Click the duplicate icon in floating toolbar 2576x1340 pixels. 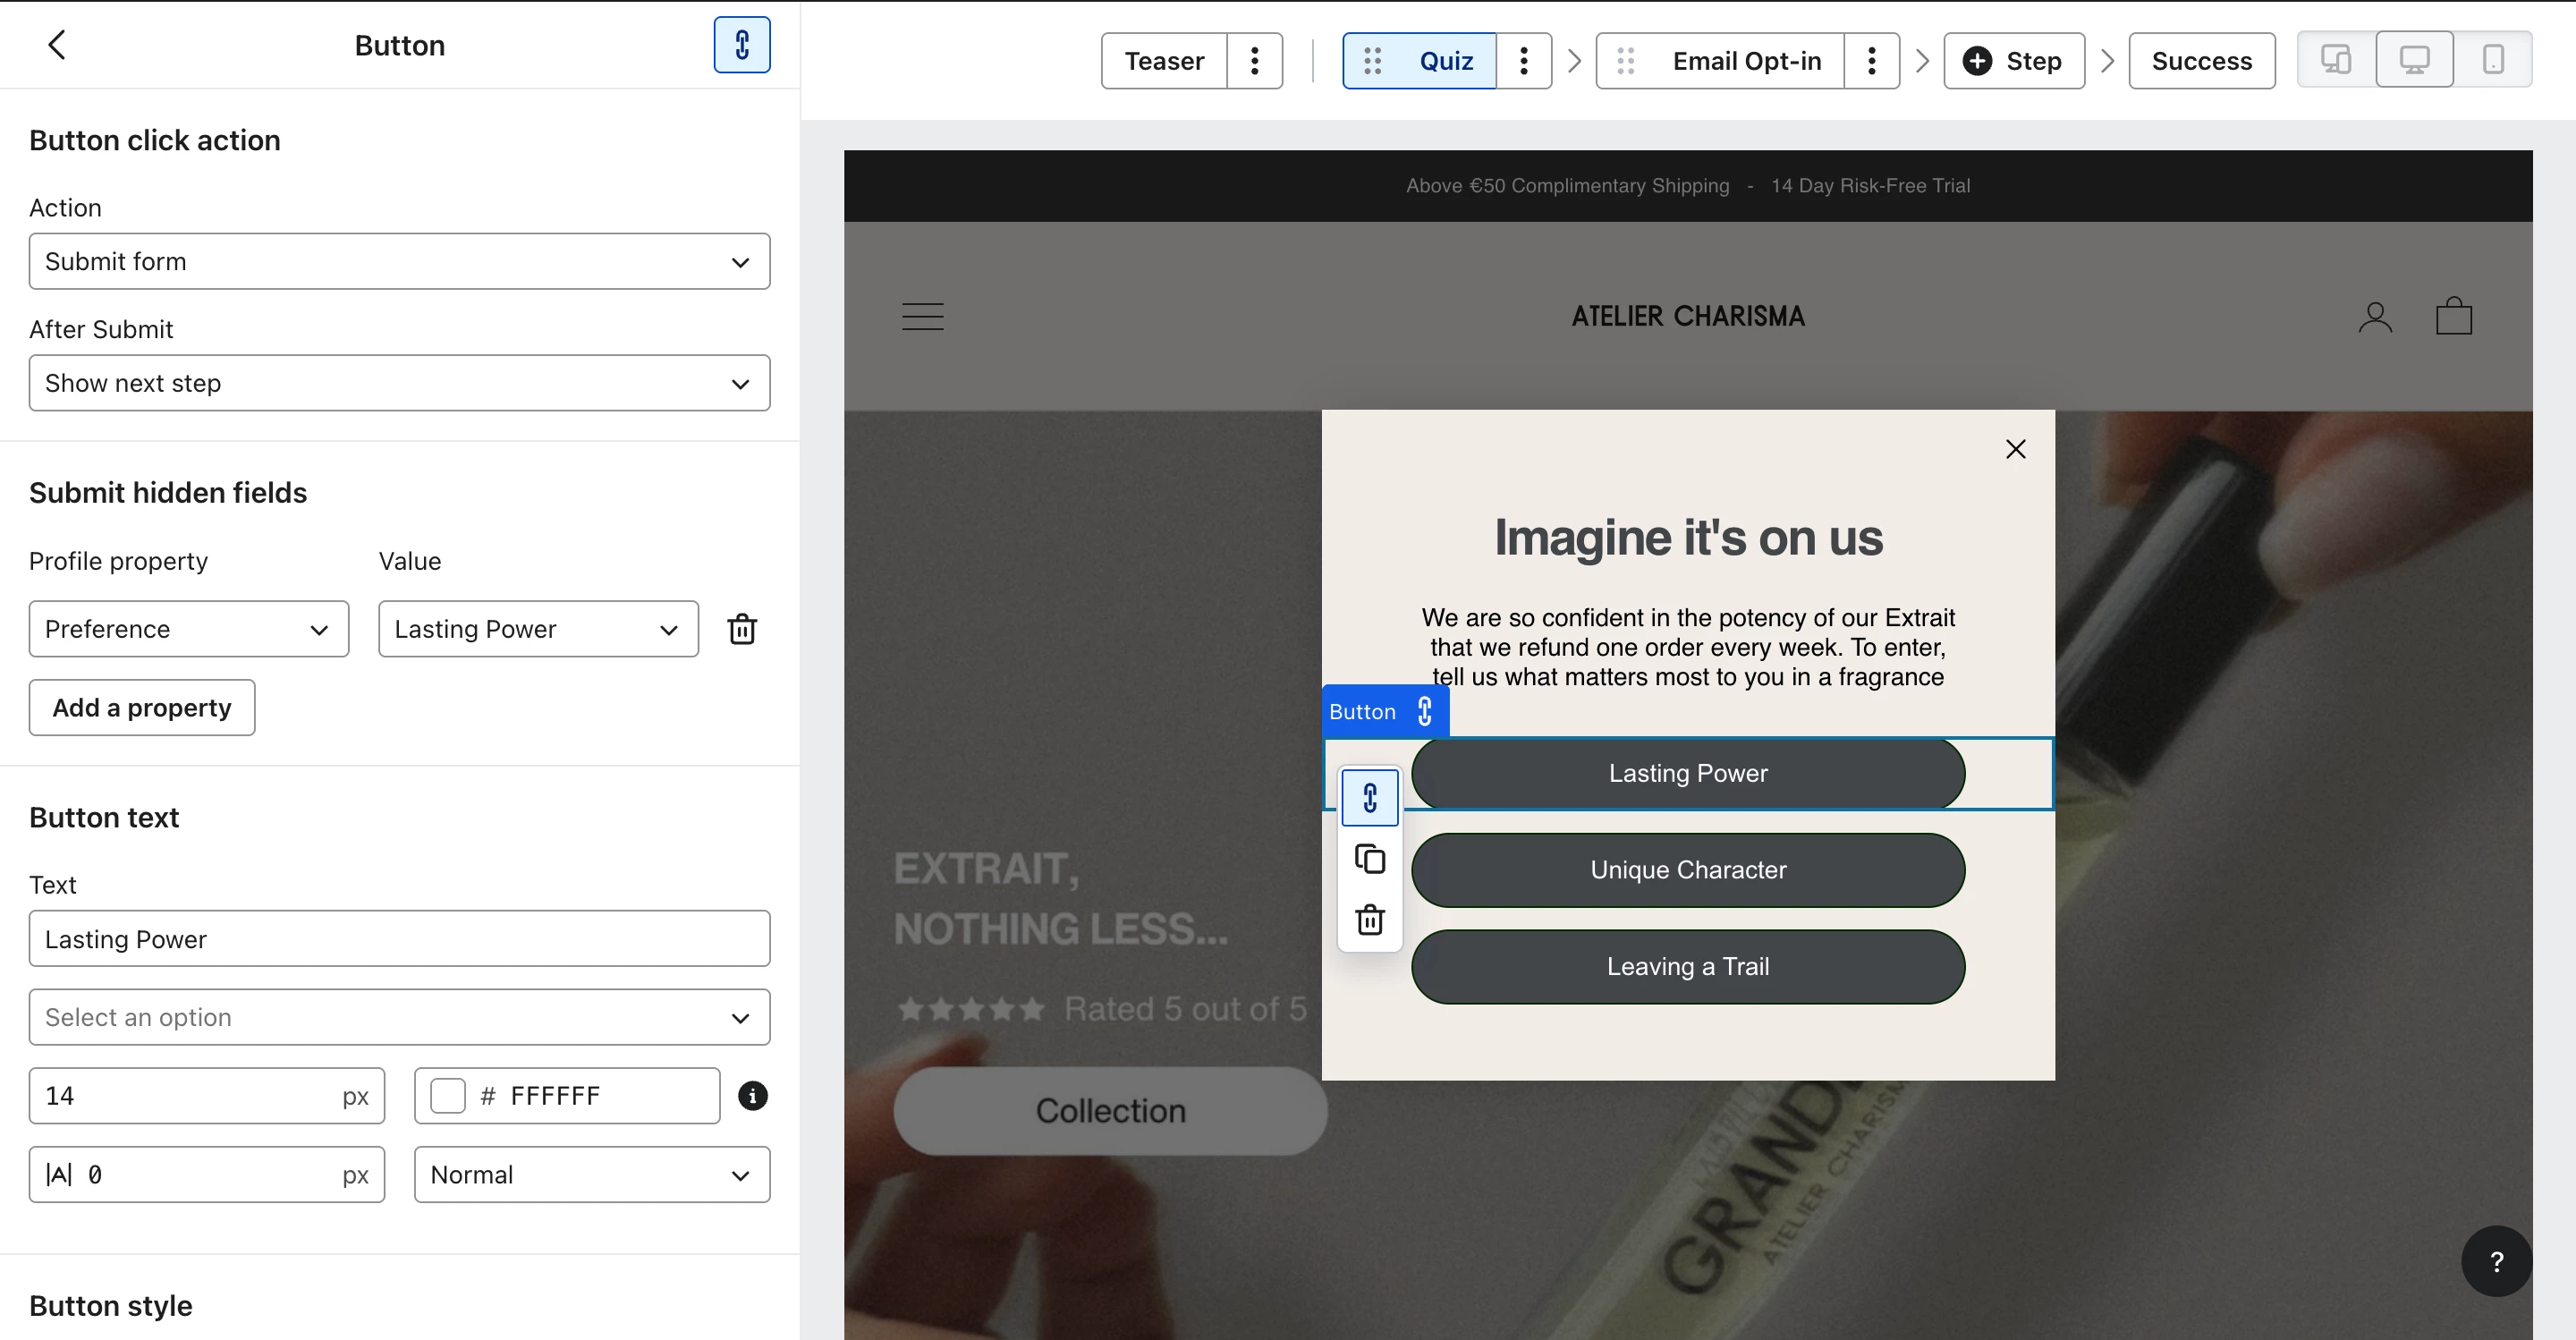(x=1369, y=859)
